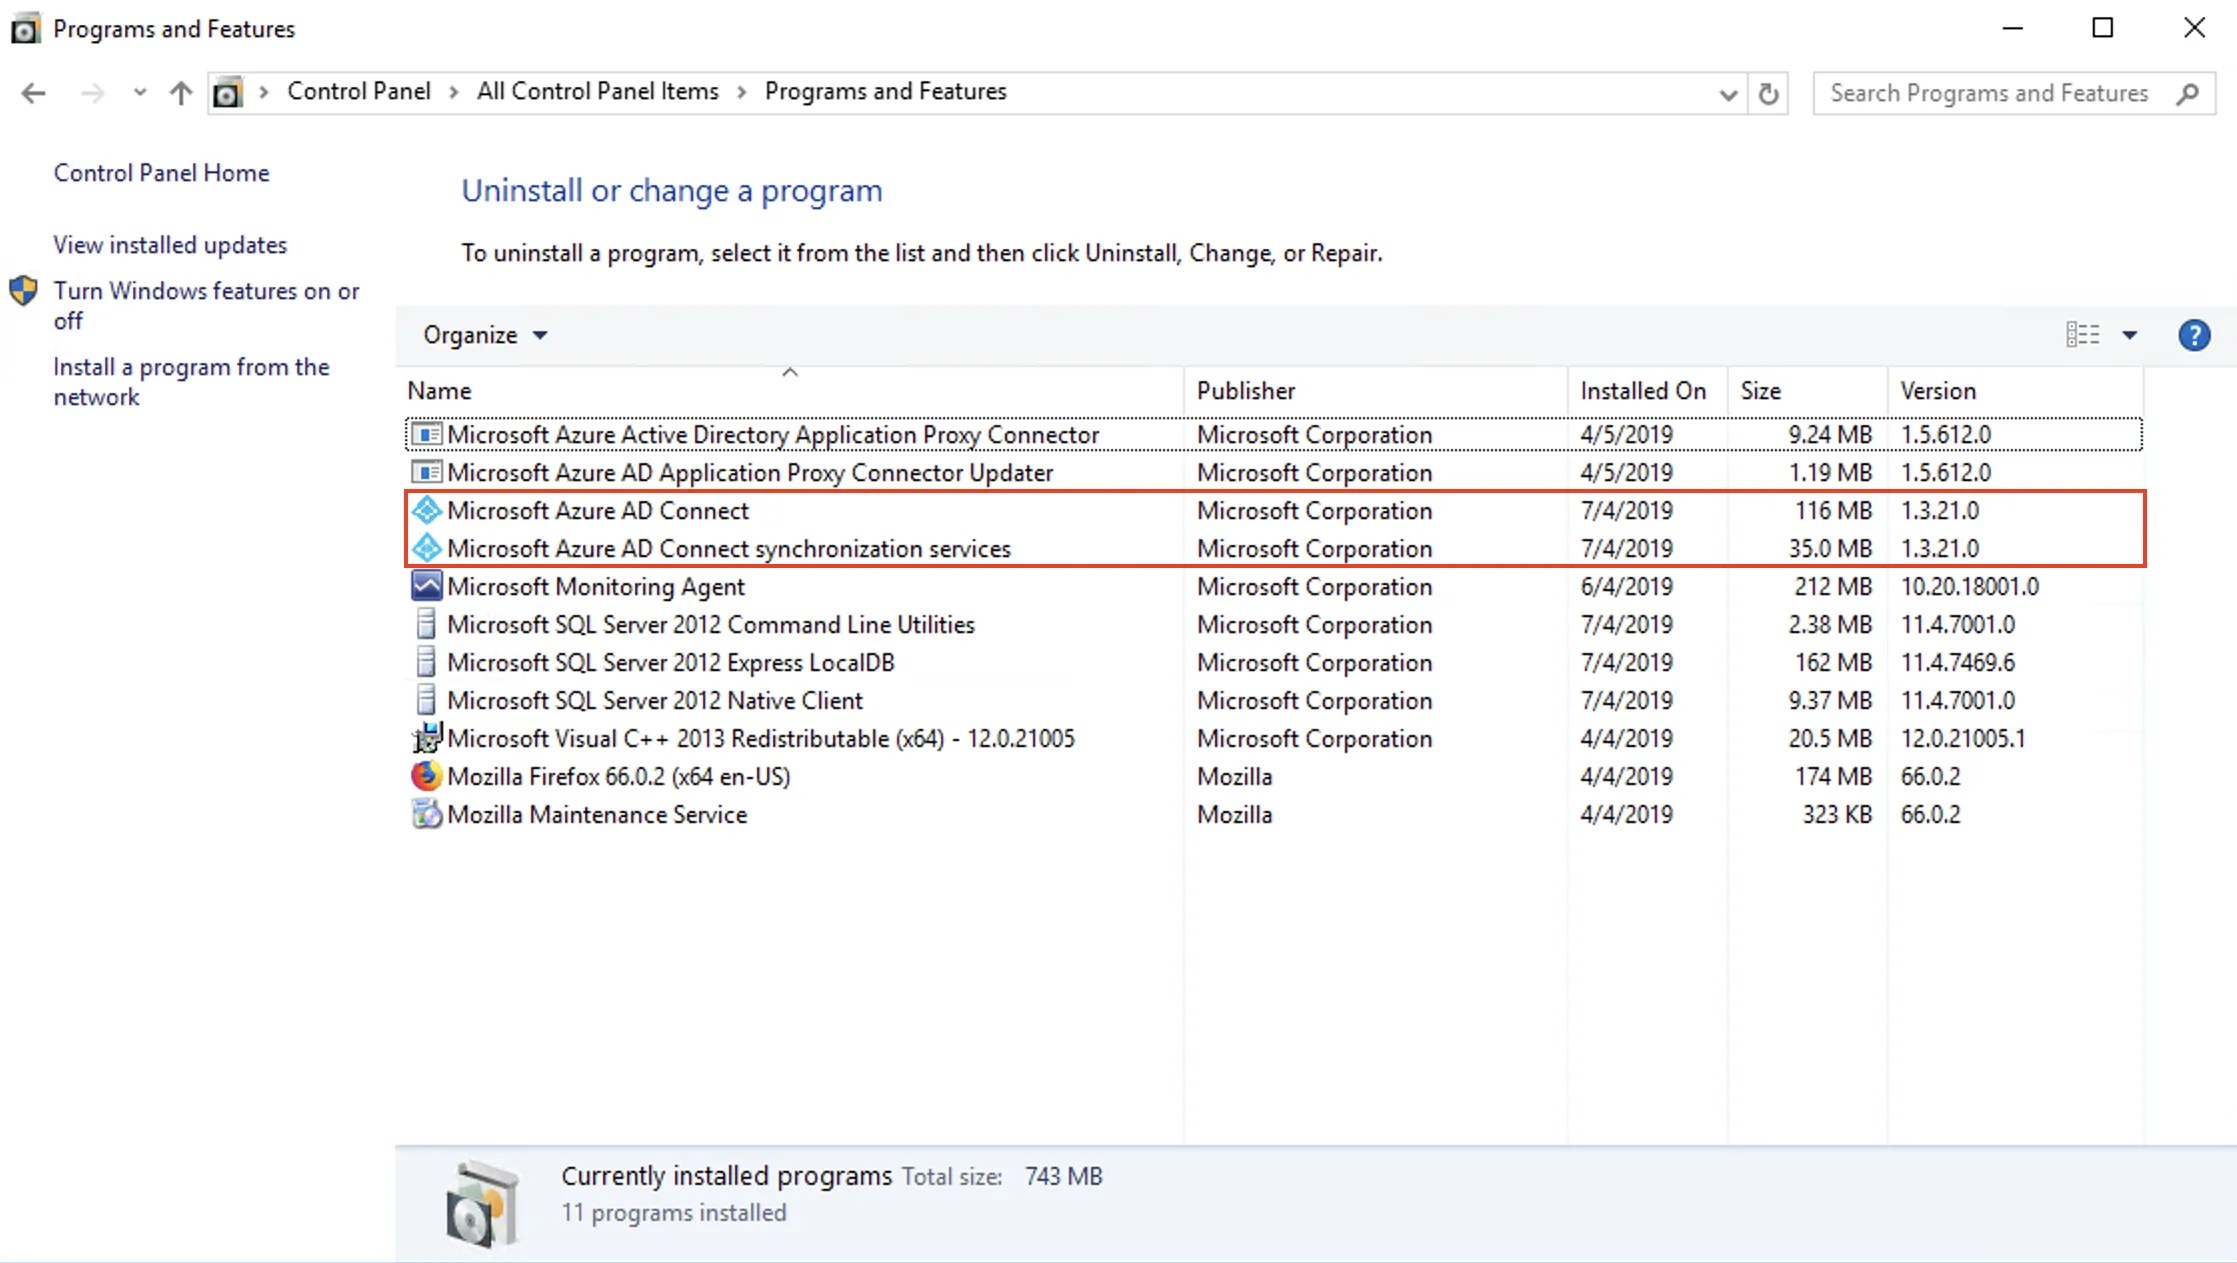Viewport: 2237px width, 1263px height.
Task: Click SQL Server 2012 Native Client icon
Action: [x=426, y=700]
